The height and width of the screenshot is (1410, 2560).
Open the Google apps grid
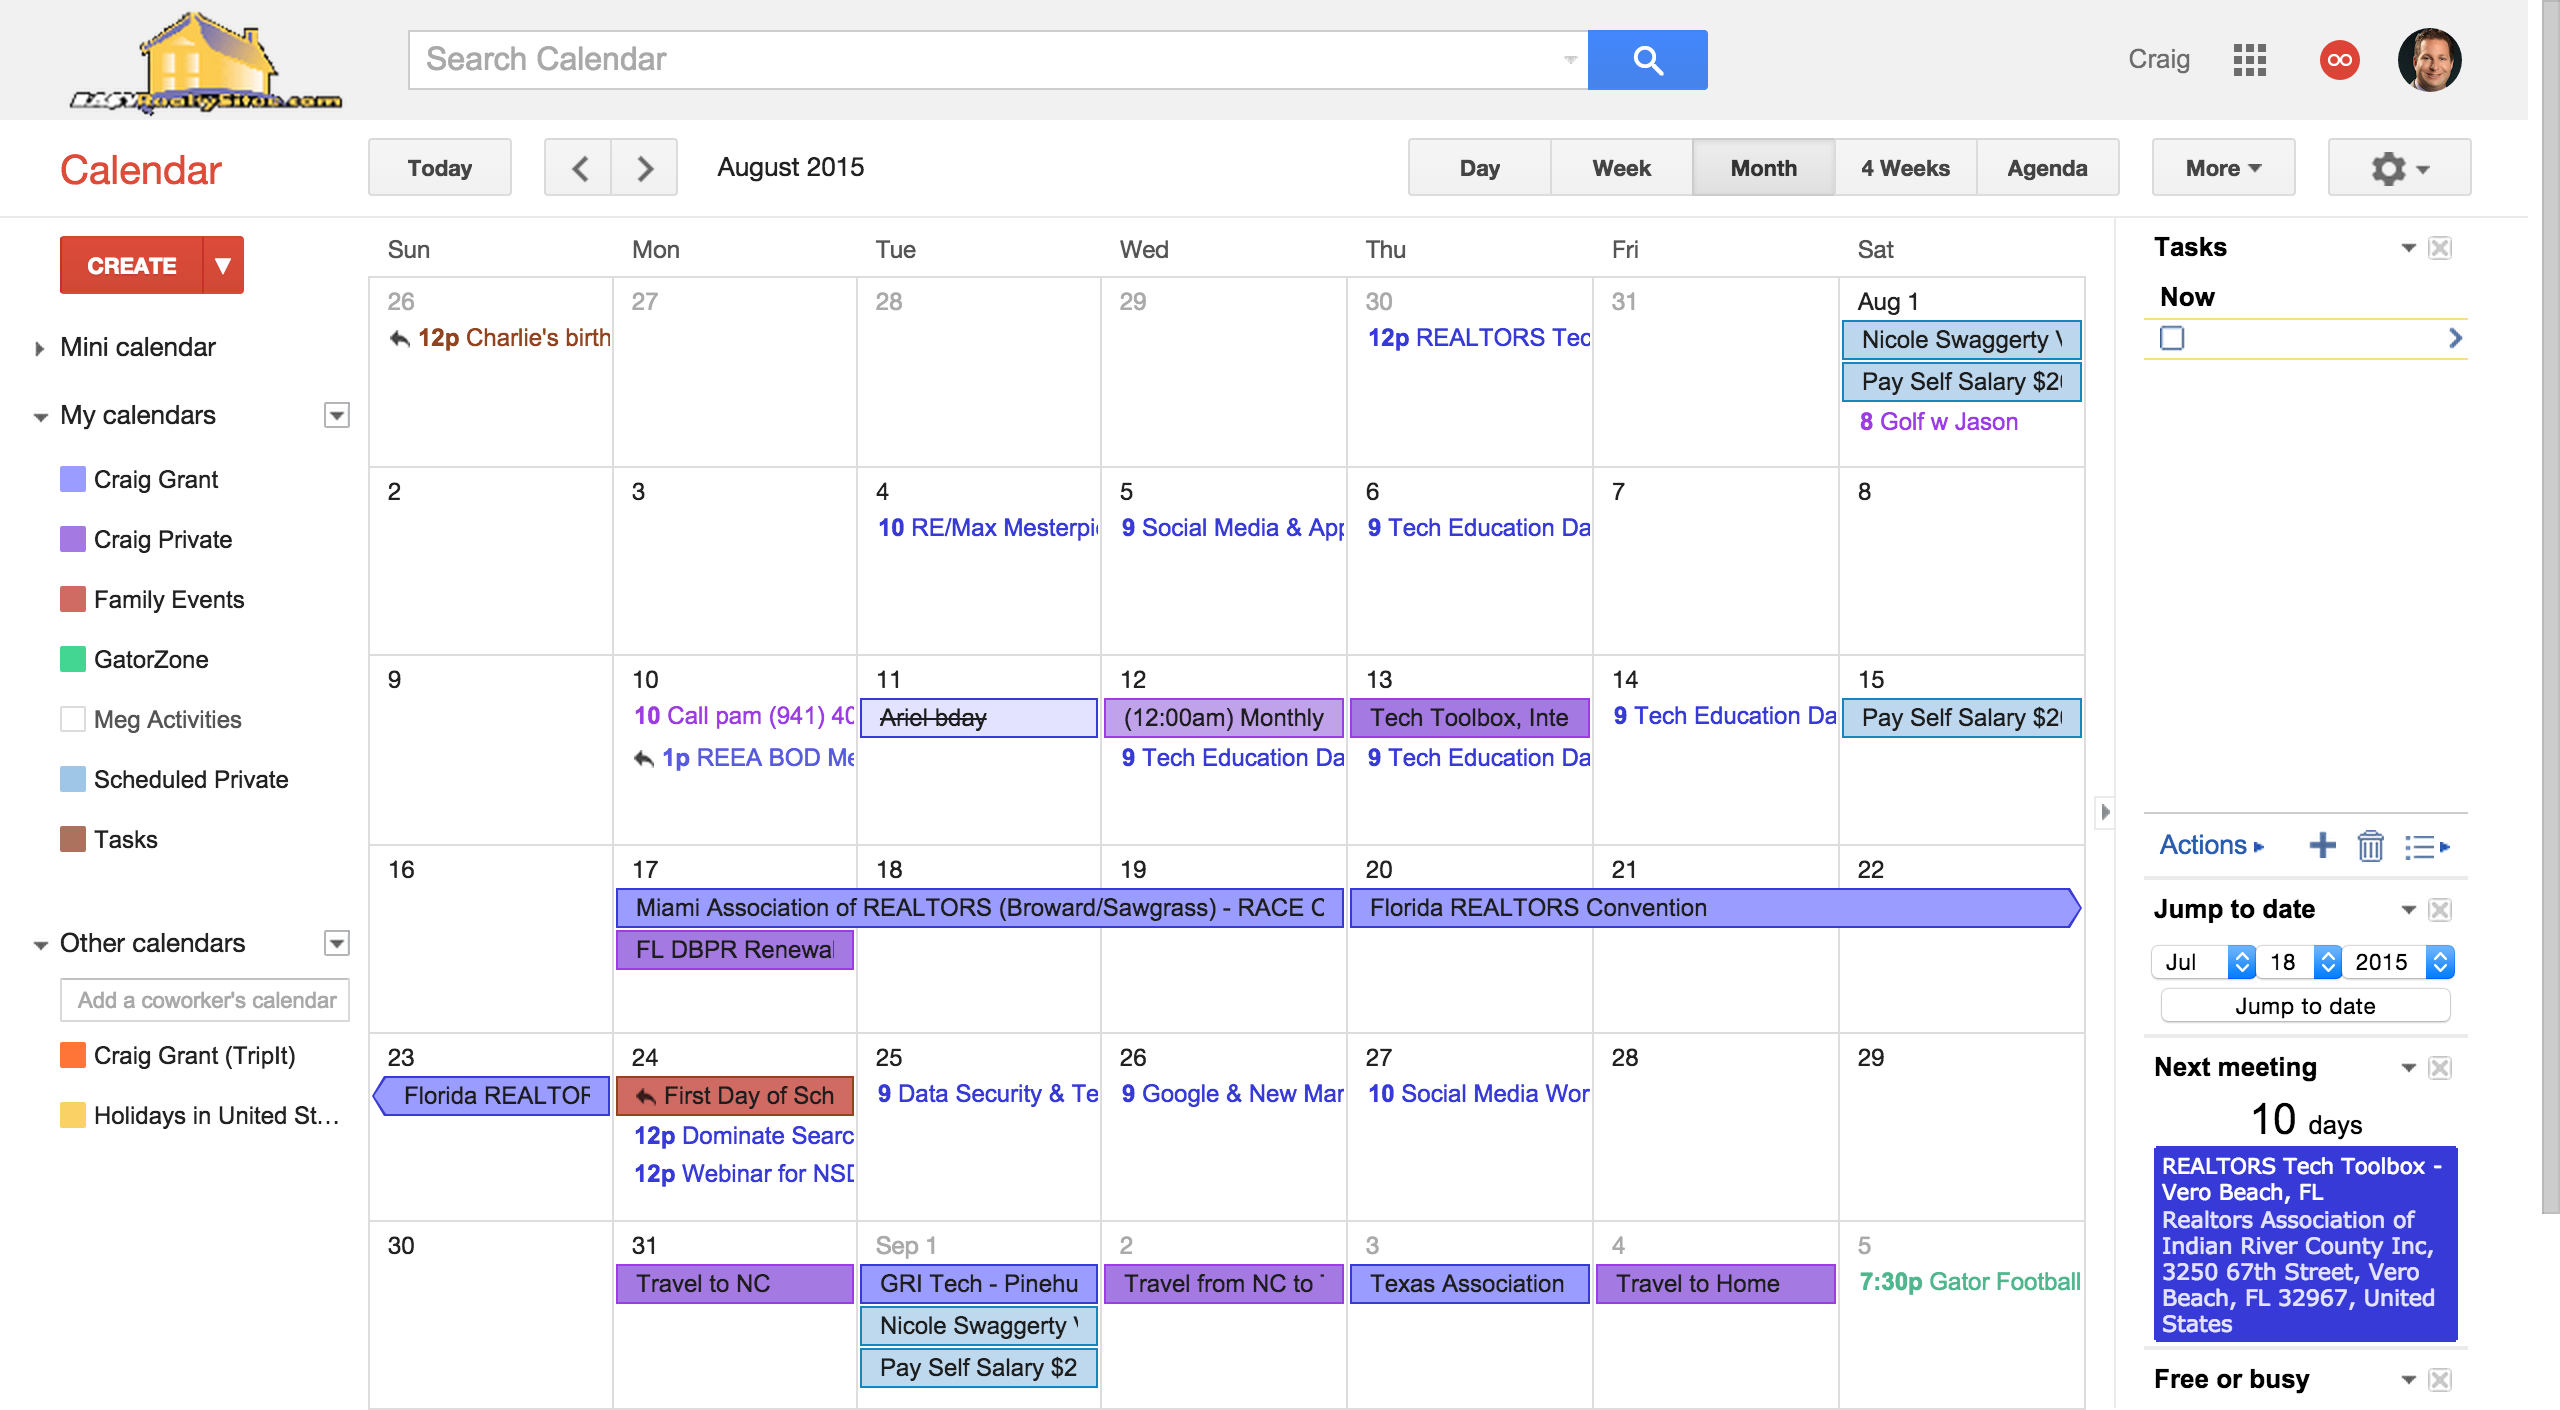pyautogui.click(x=2250, y=60)
